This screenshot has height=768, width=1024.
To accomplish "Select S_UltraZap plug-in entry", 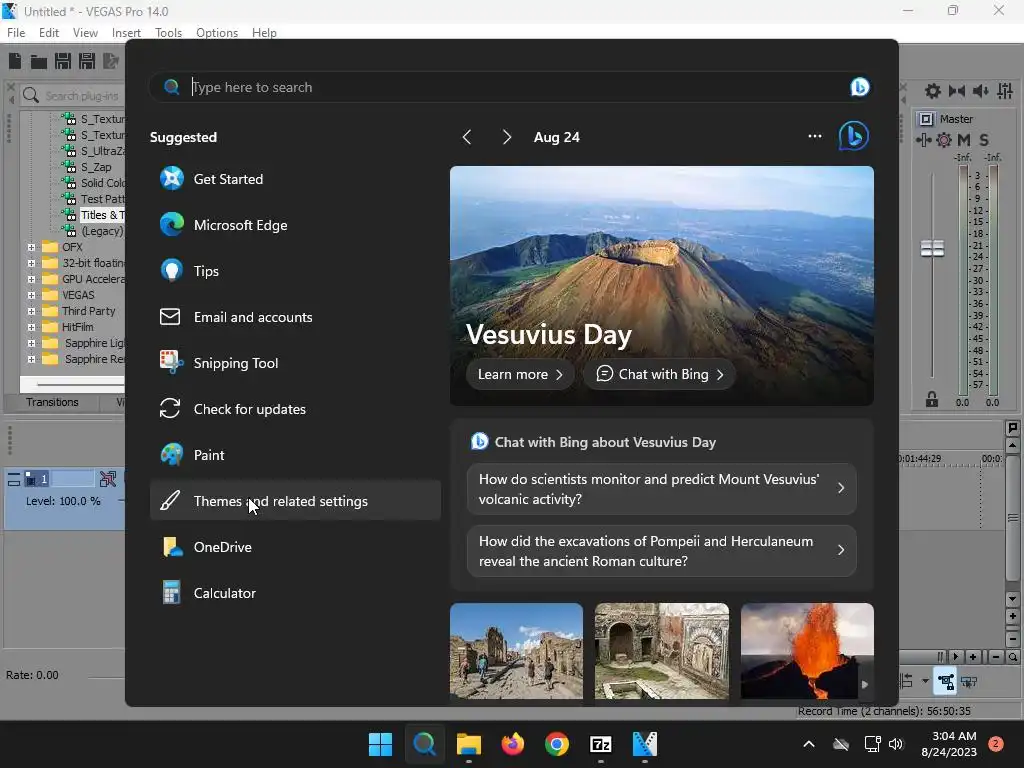I will click(102, 151).
